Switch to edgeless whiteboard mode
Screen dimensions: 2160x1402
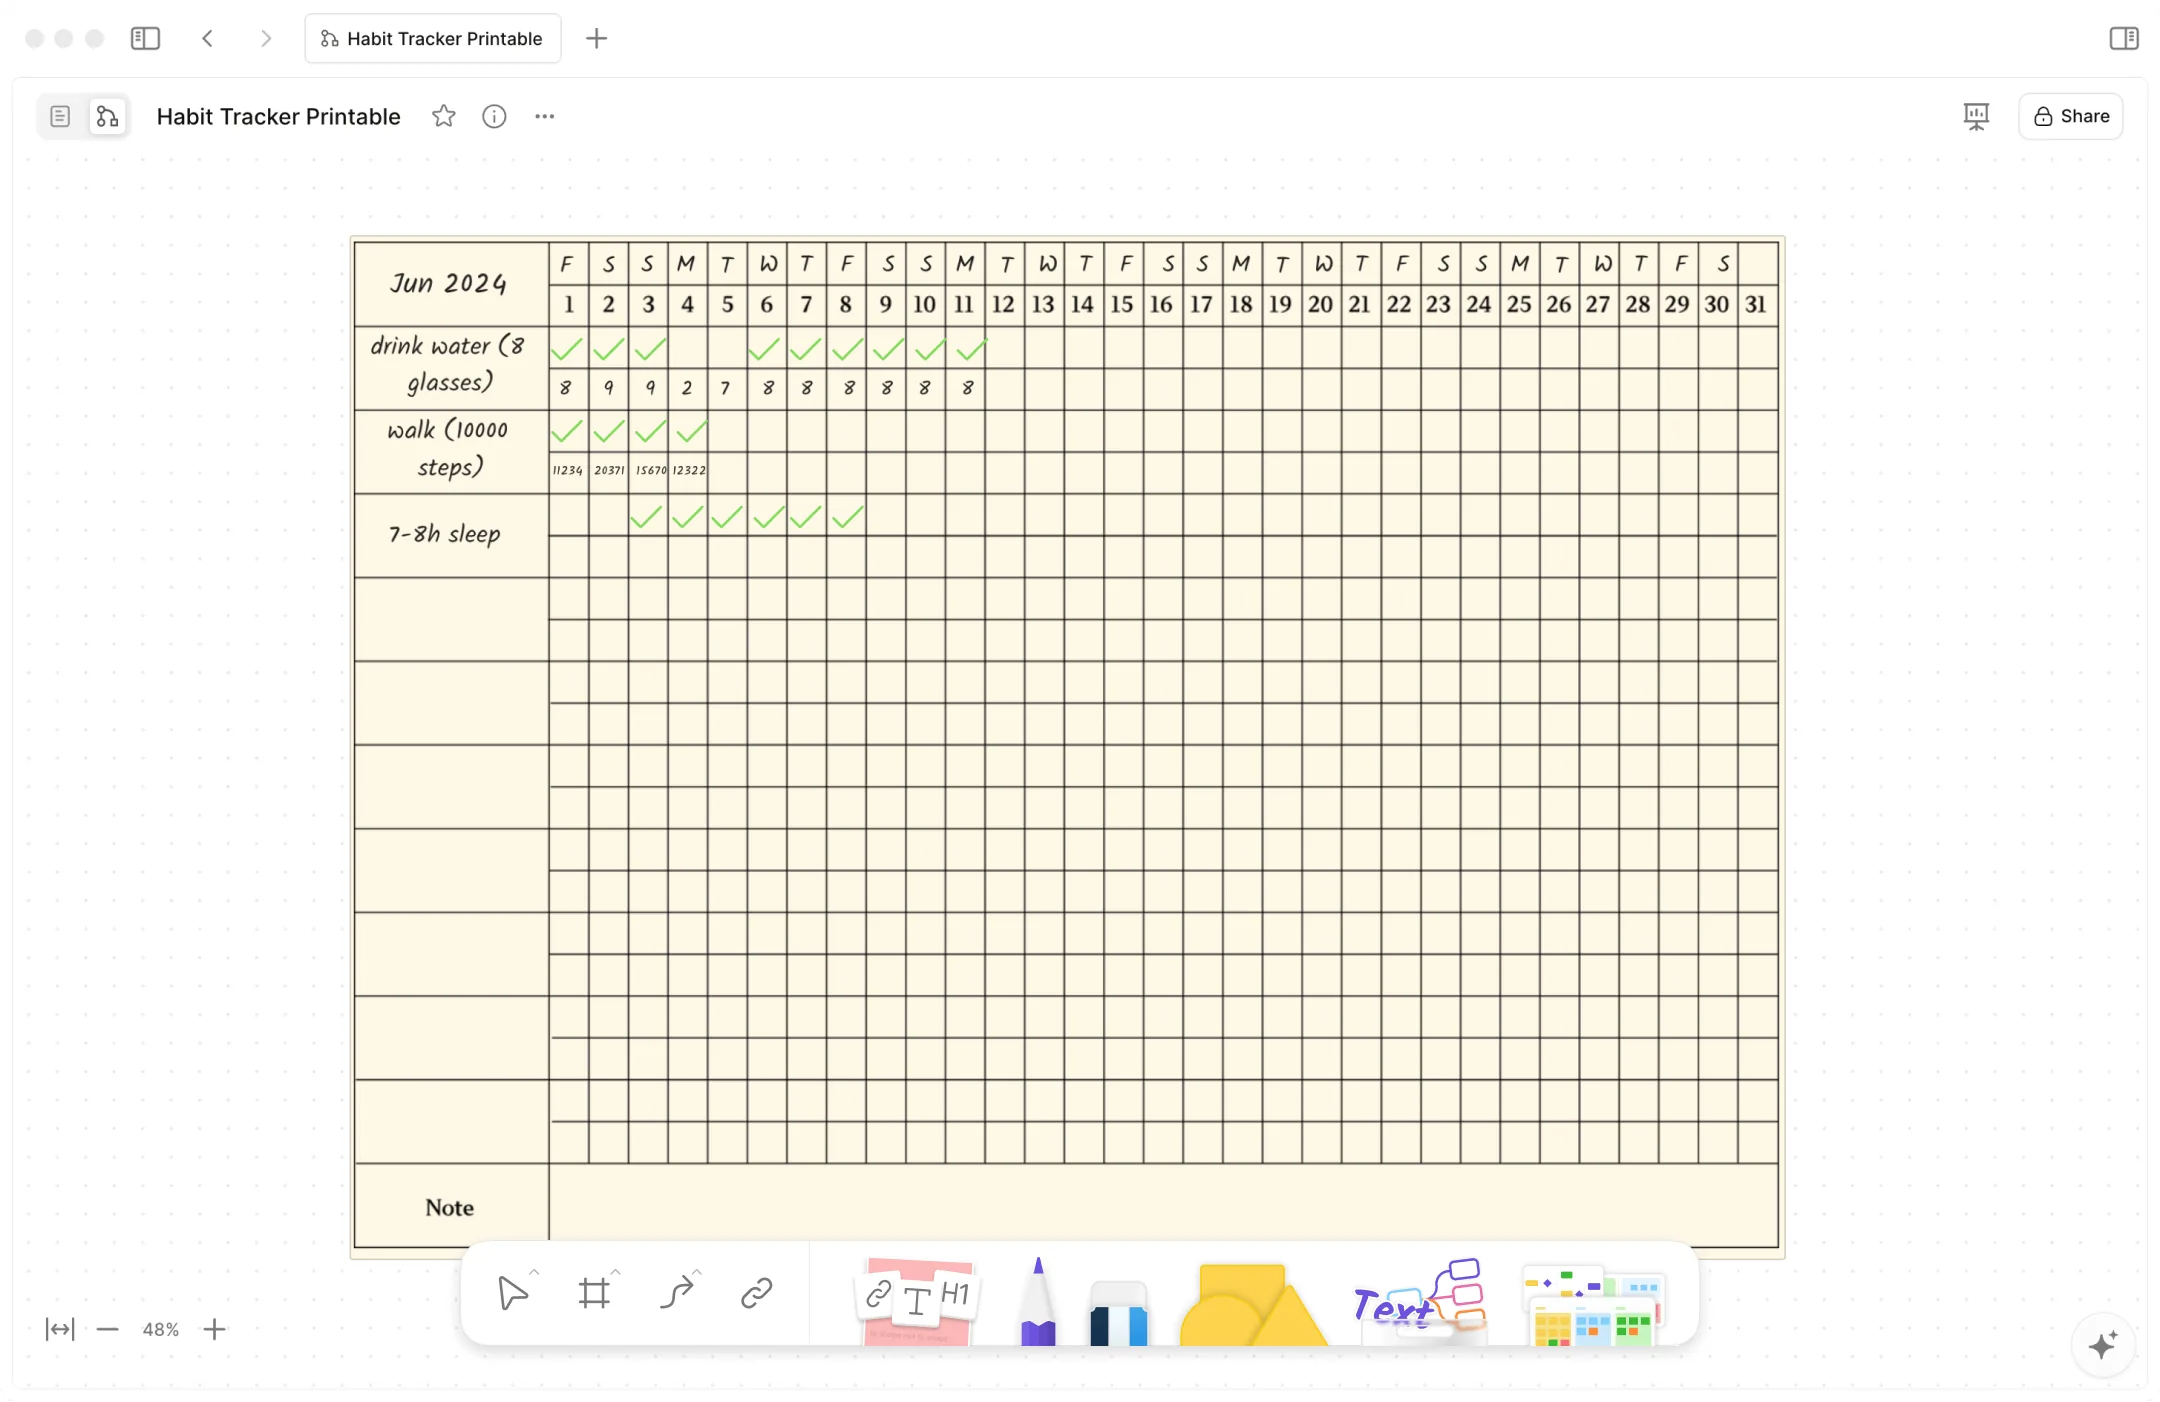pos(107,116)
